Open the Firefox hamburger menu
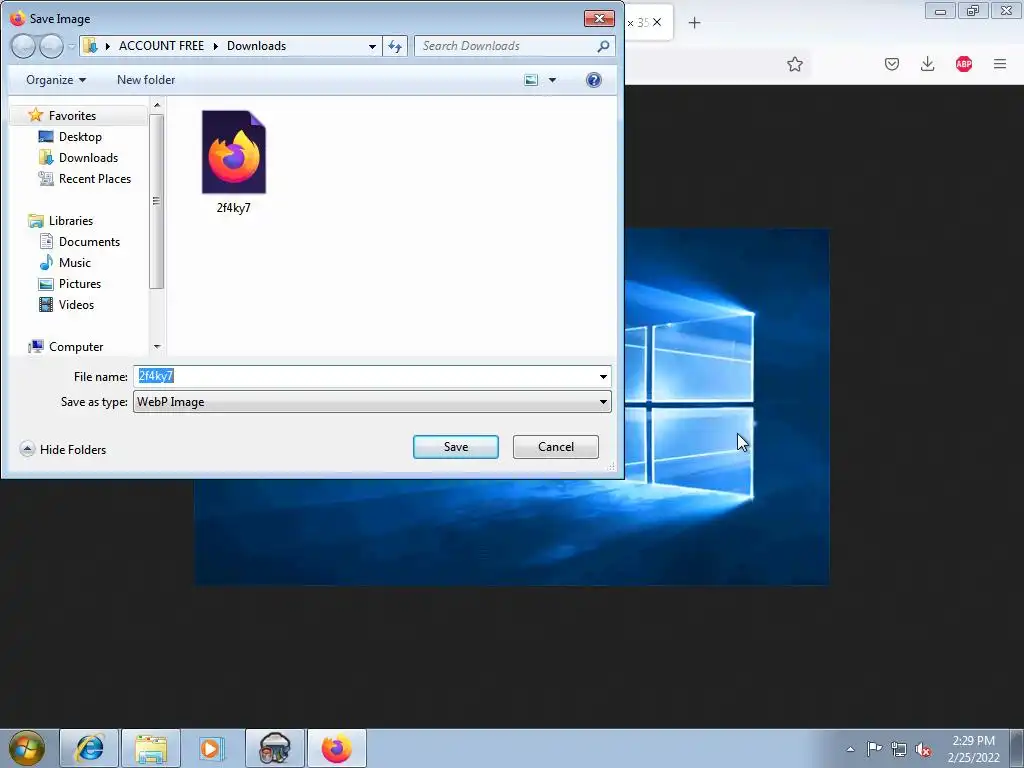Image resolution: width=1024 pixels, height=768 pixels. [999, 64]
